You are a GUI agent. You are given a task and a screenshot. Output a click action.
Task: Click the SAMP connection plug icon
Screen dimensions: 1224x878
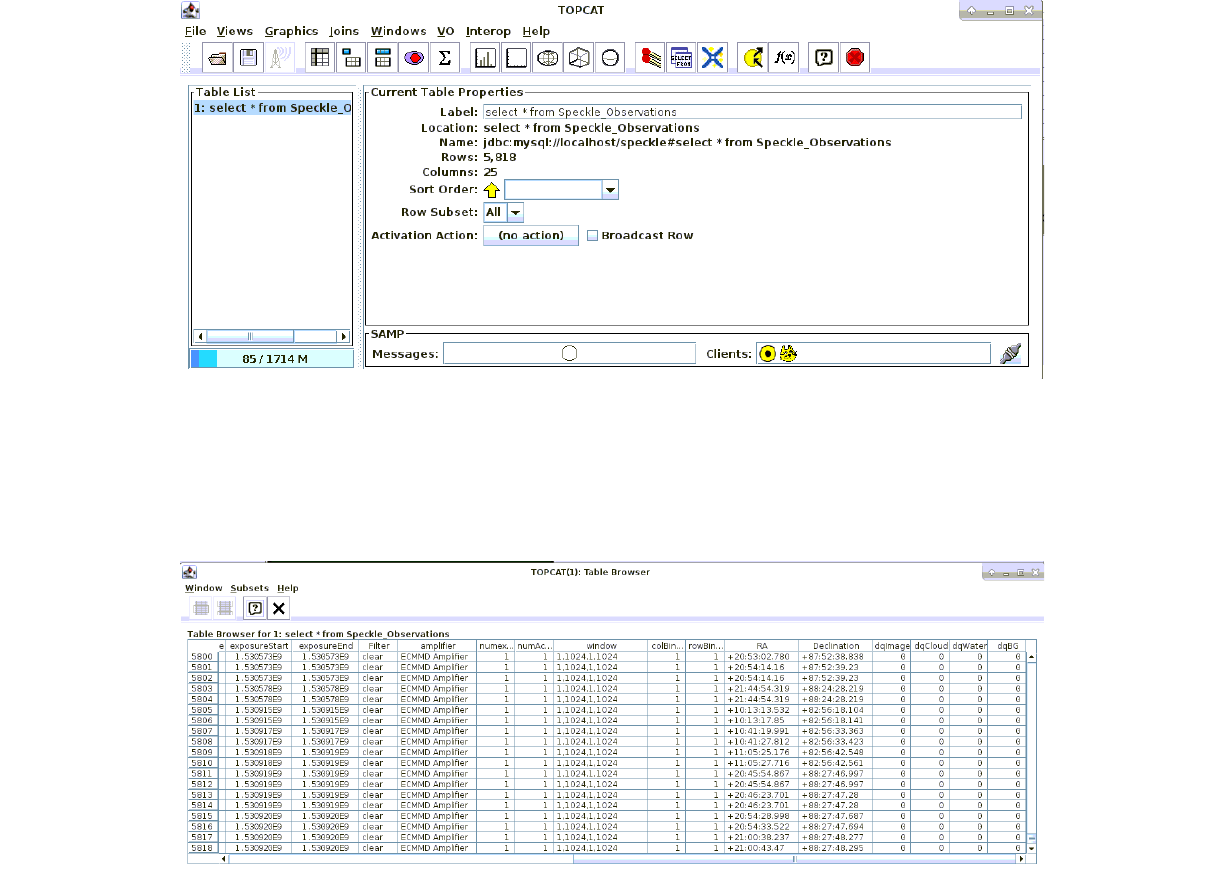[x=1011, y=354]
